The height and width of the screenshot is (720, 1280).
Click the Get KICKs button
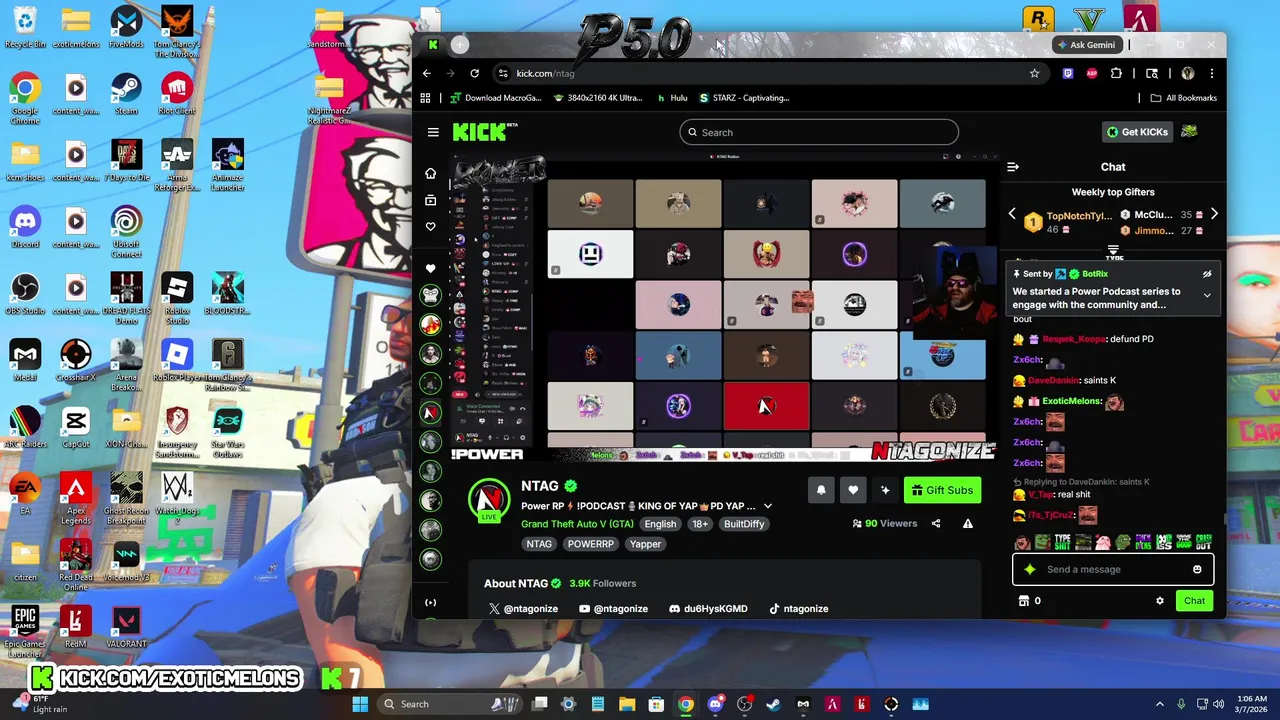(x=1137, y=132)
